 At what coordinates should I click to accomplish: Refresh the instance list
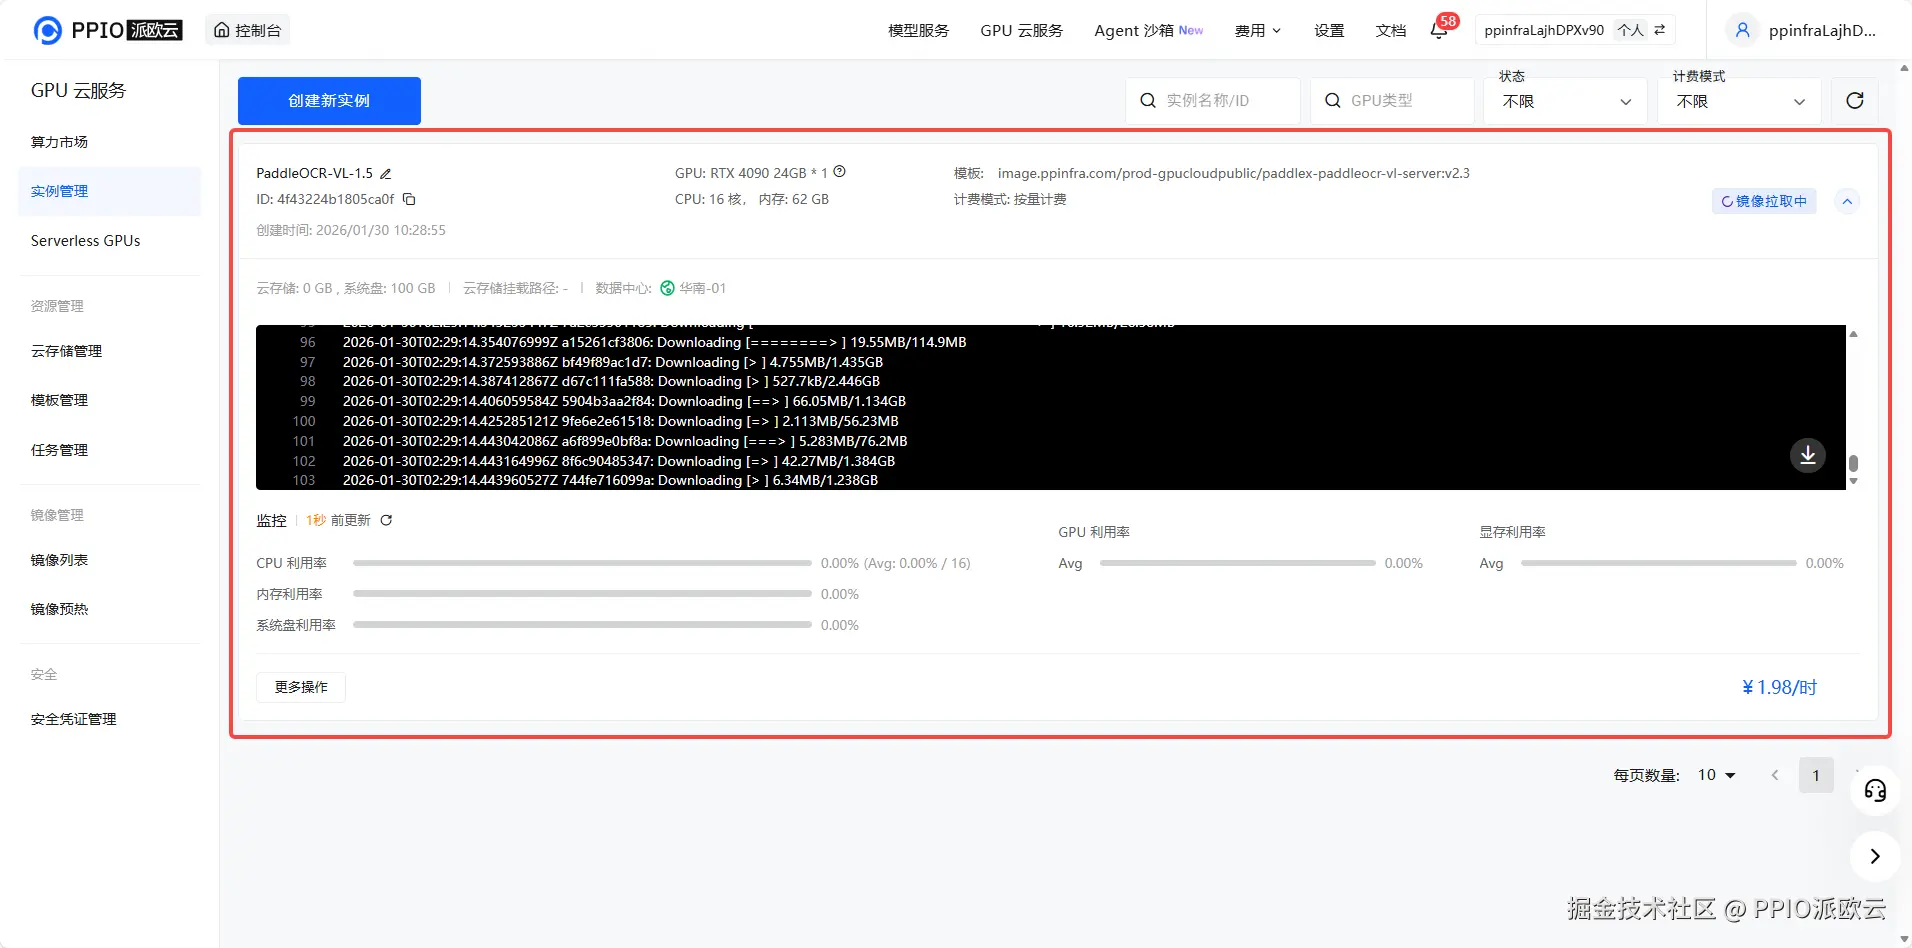1854,101
